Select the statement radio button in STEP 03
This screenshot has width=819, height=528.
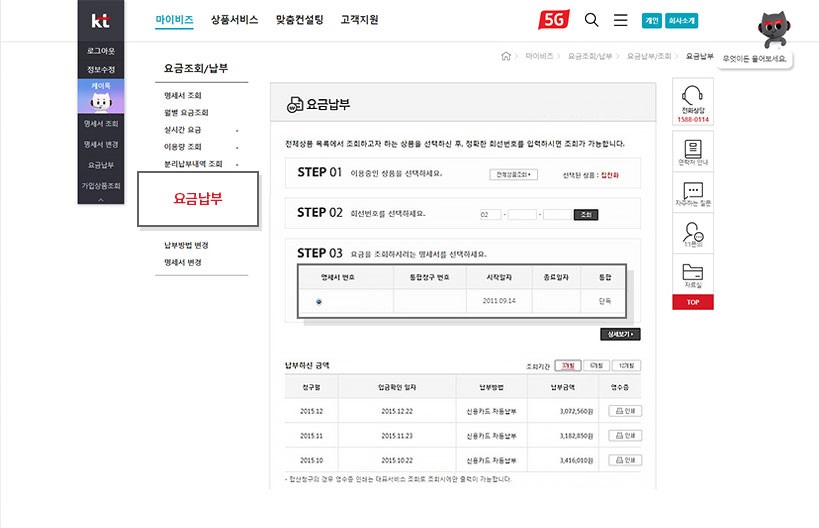click(319, 301)
